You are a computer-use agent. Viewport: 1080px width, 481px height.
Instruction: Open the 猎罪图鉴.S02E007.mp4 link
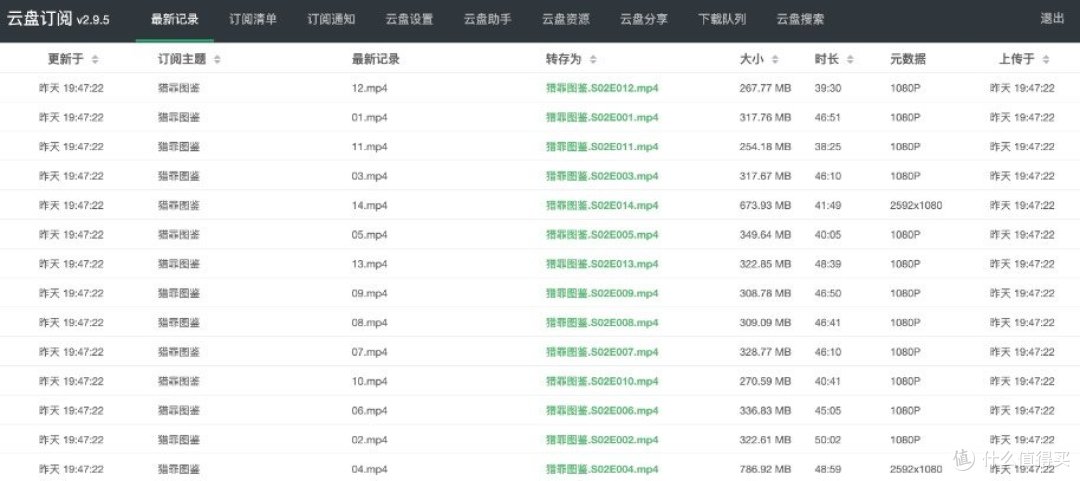602,352
